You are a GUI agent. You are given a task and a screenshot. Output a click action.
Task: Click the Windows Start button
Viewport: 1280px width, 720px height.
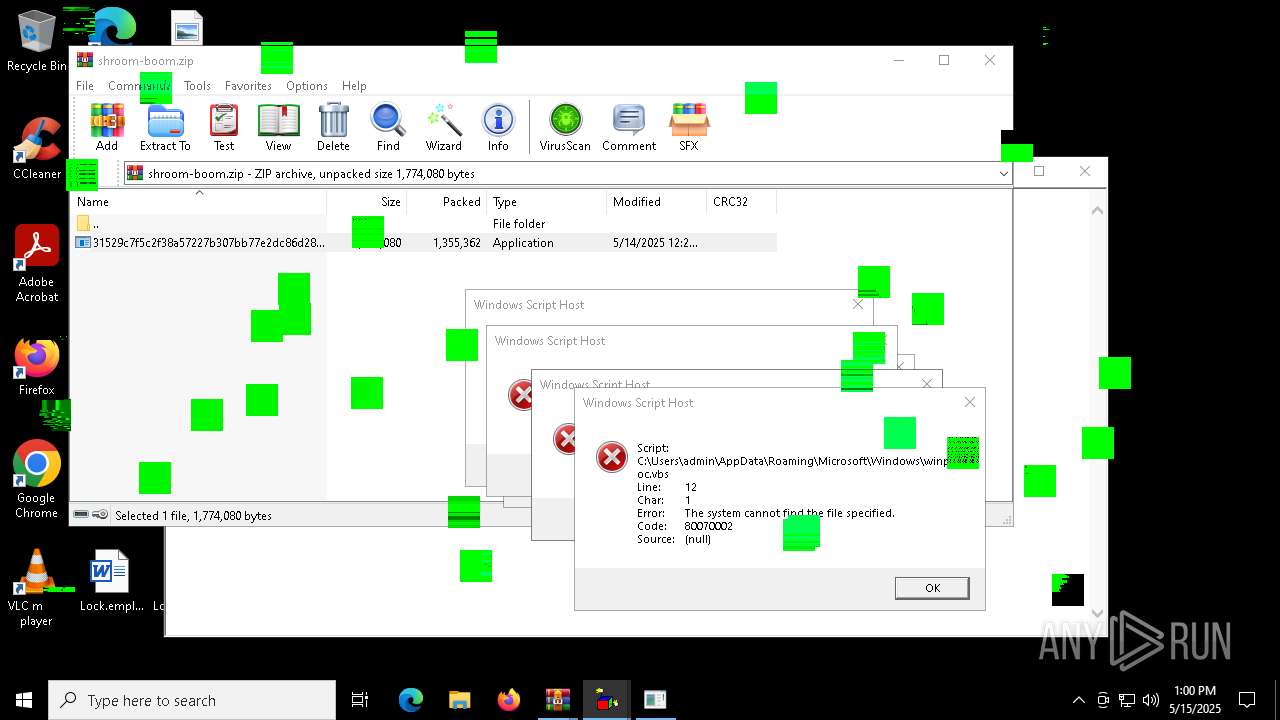tap(24, 700)
